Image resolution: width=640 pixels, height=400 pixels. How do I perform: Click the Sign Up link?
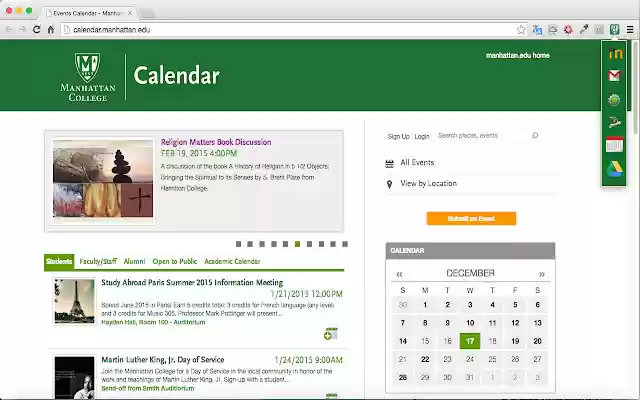(398, 136)
